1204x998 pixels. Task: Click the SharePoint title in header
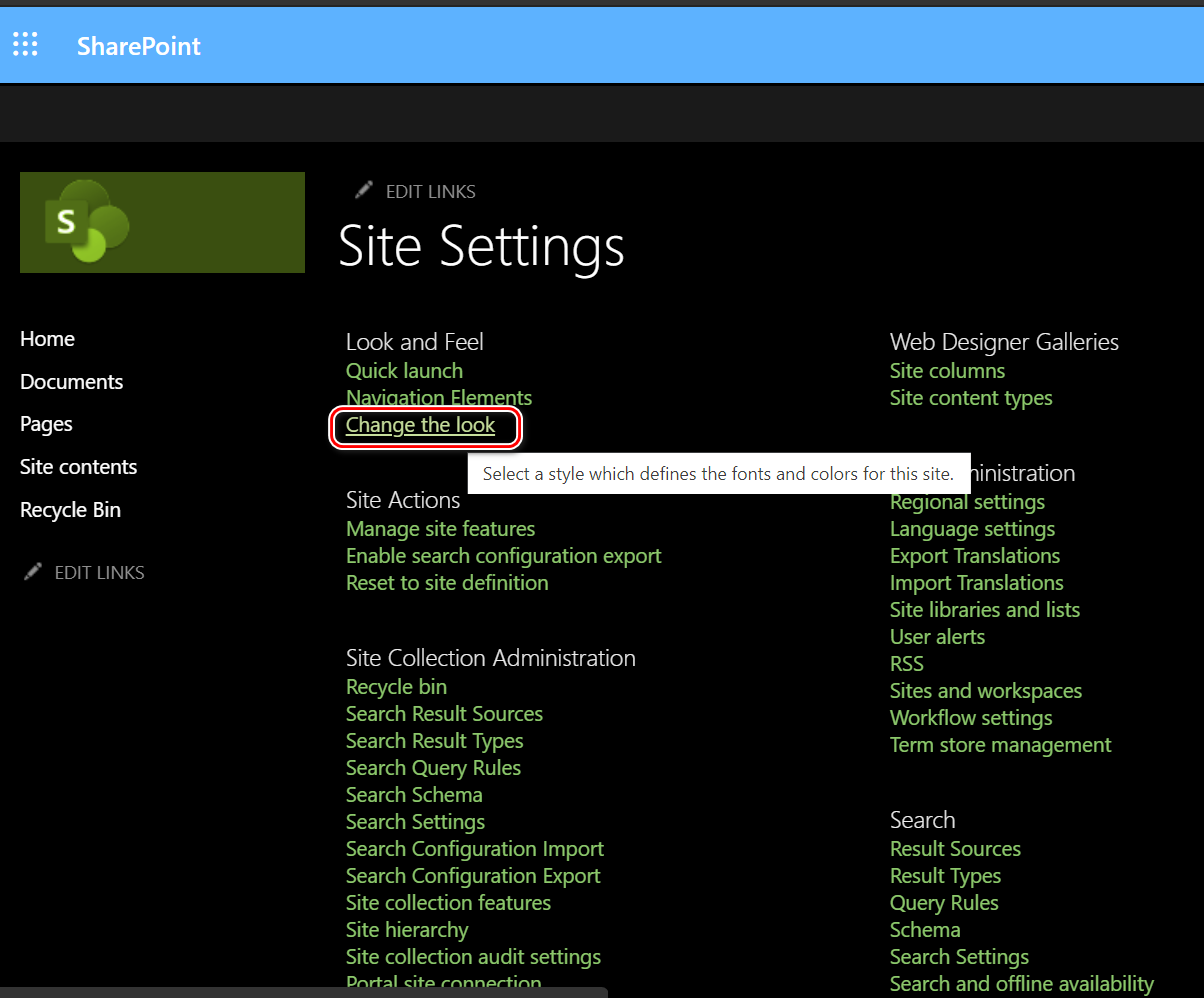pyautogui.click(x=139, y=46)
